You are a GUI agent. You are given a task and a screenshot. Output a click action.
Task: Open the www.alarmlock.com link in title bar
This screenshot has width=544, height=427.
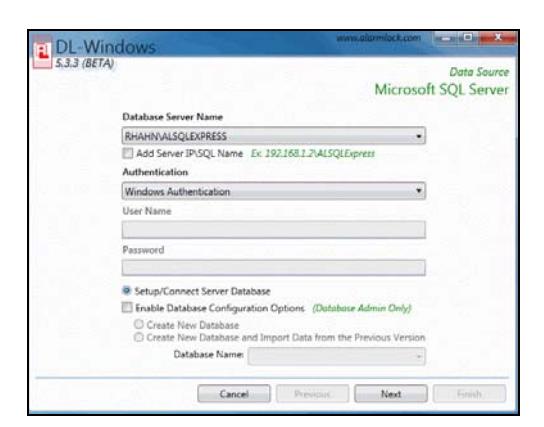379,38
